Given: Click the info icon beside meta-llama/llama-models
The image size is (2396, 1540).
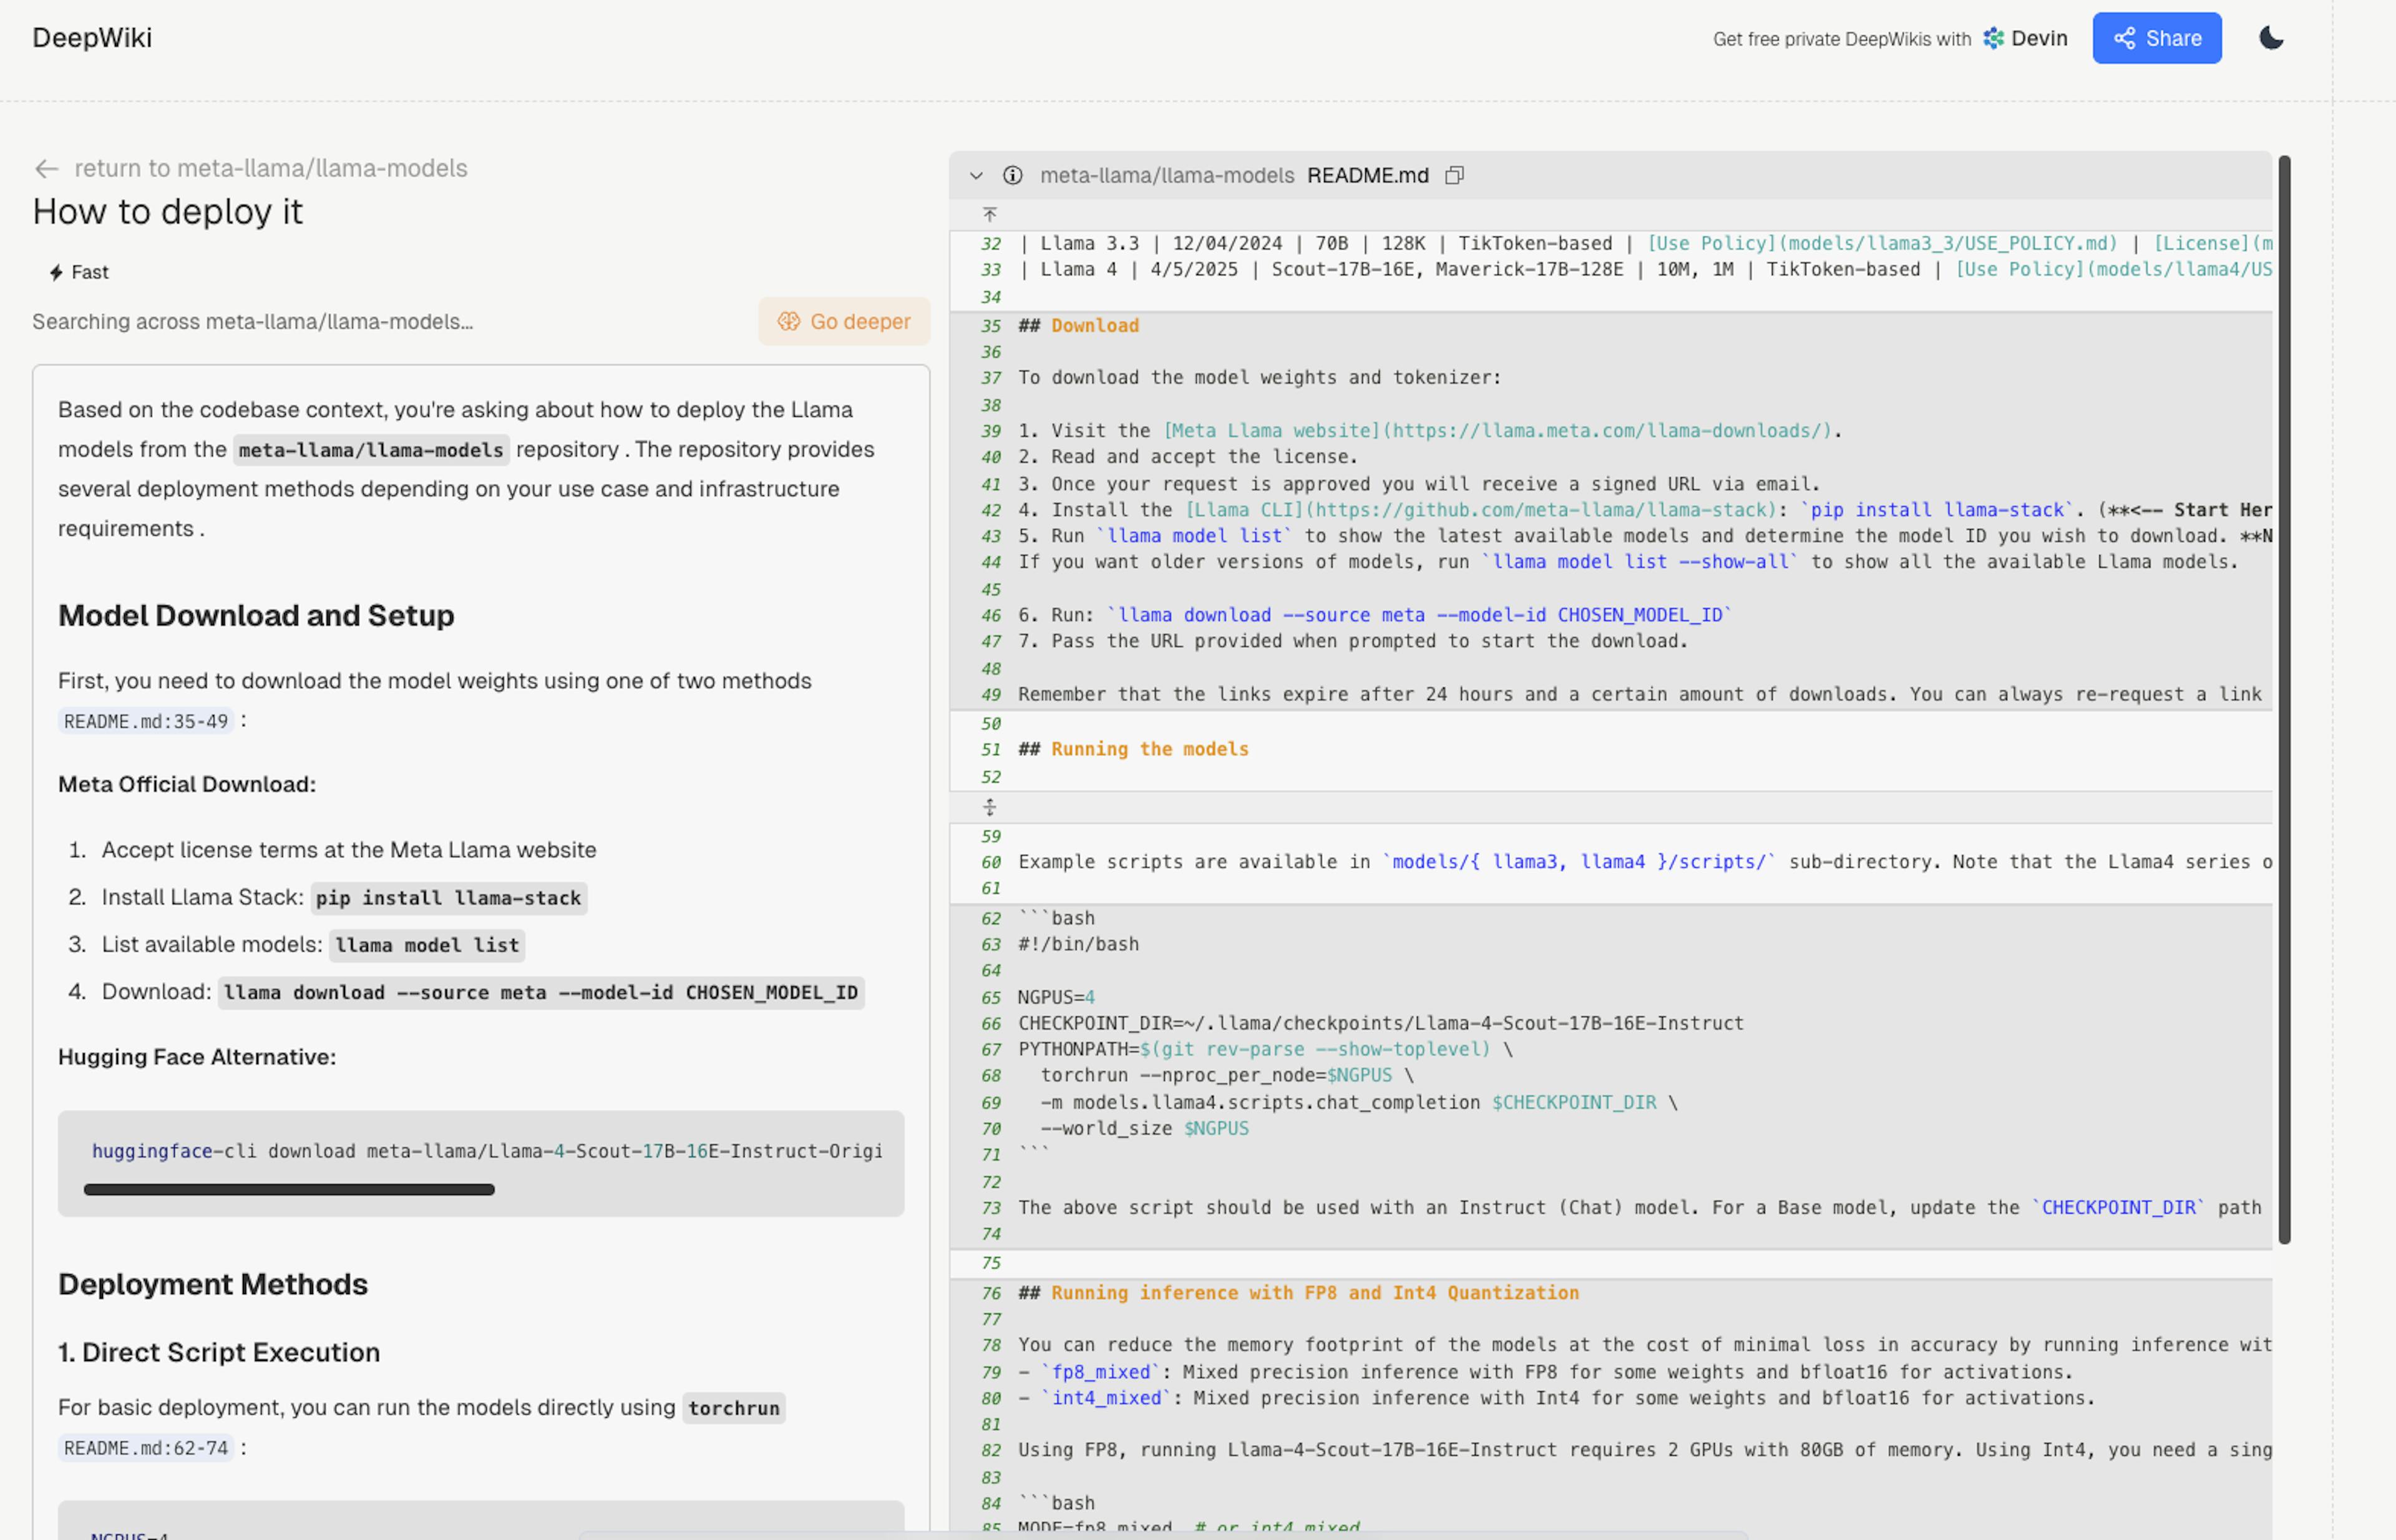Looking at the screenshot, I should point(1012,176).
